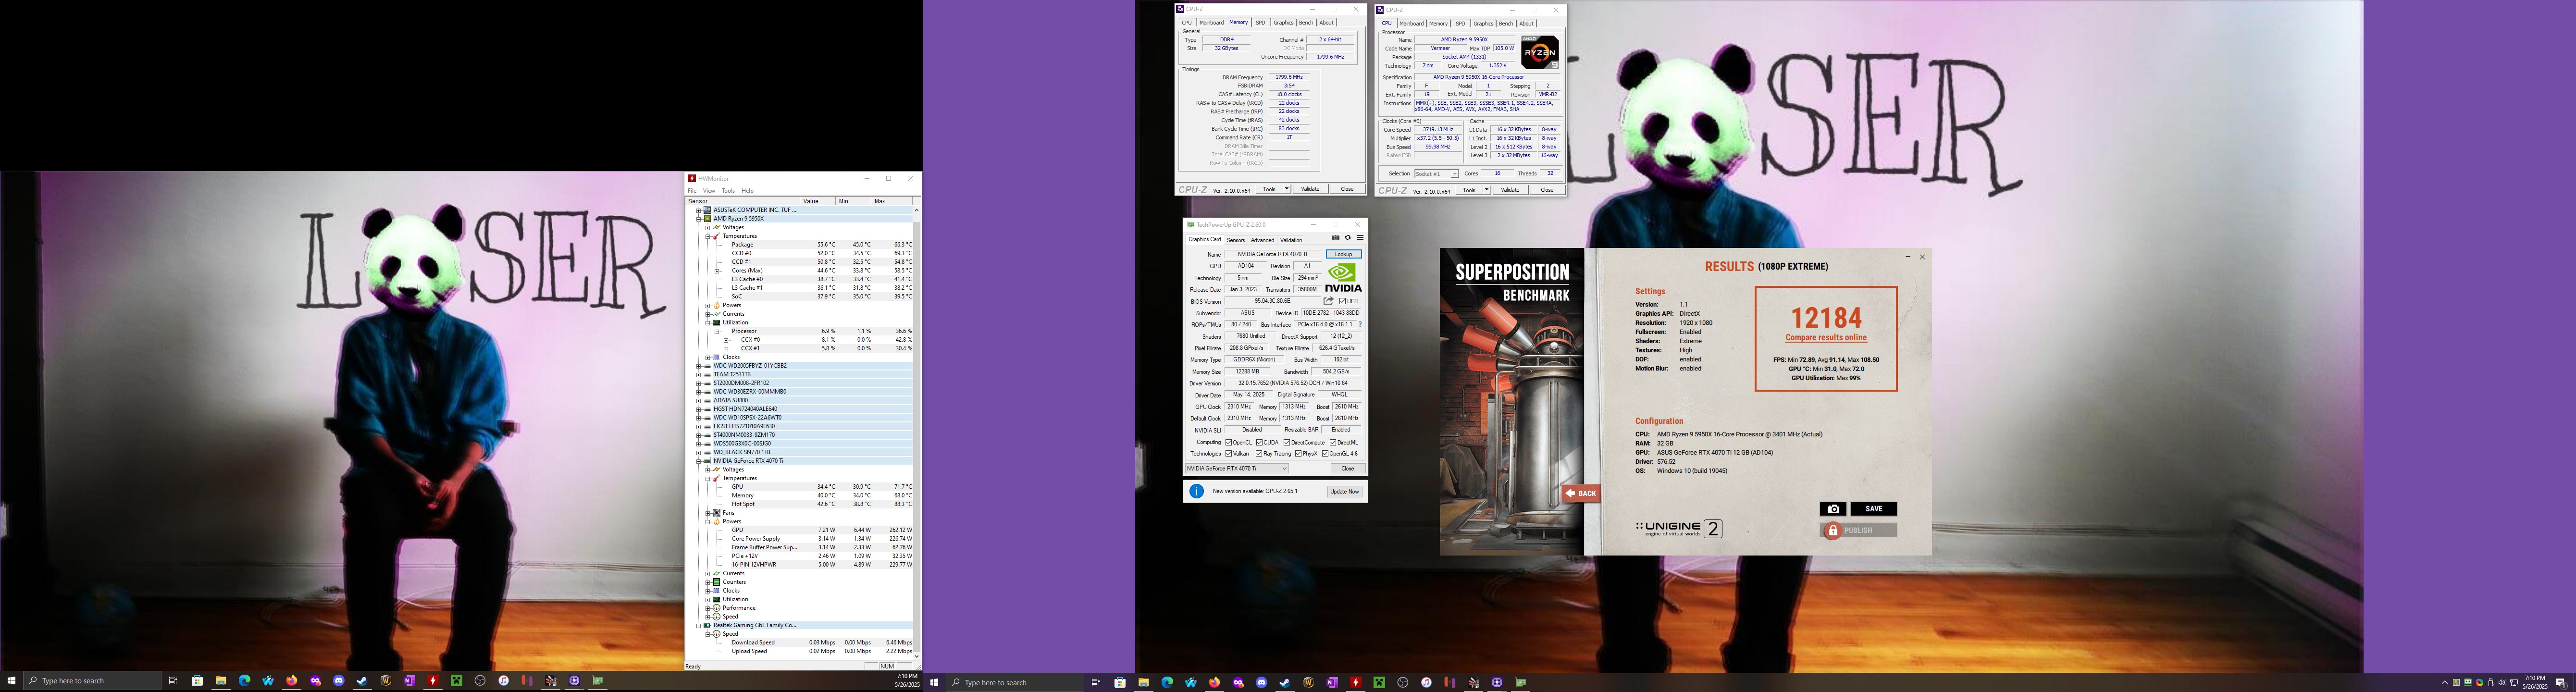2576x692 pixels.
Task: Click Validate button in CPU-Z CPU window
Action: click(x=1510, y=190)
